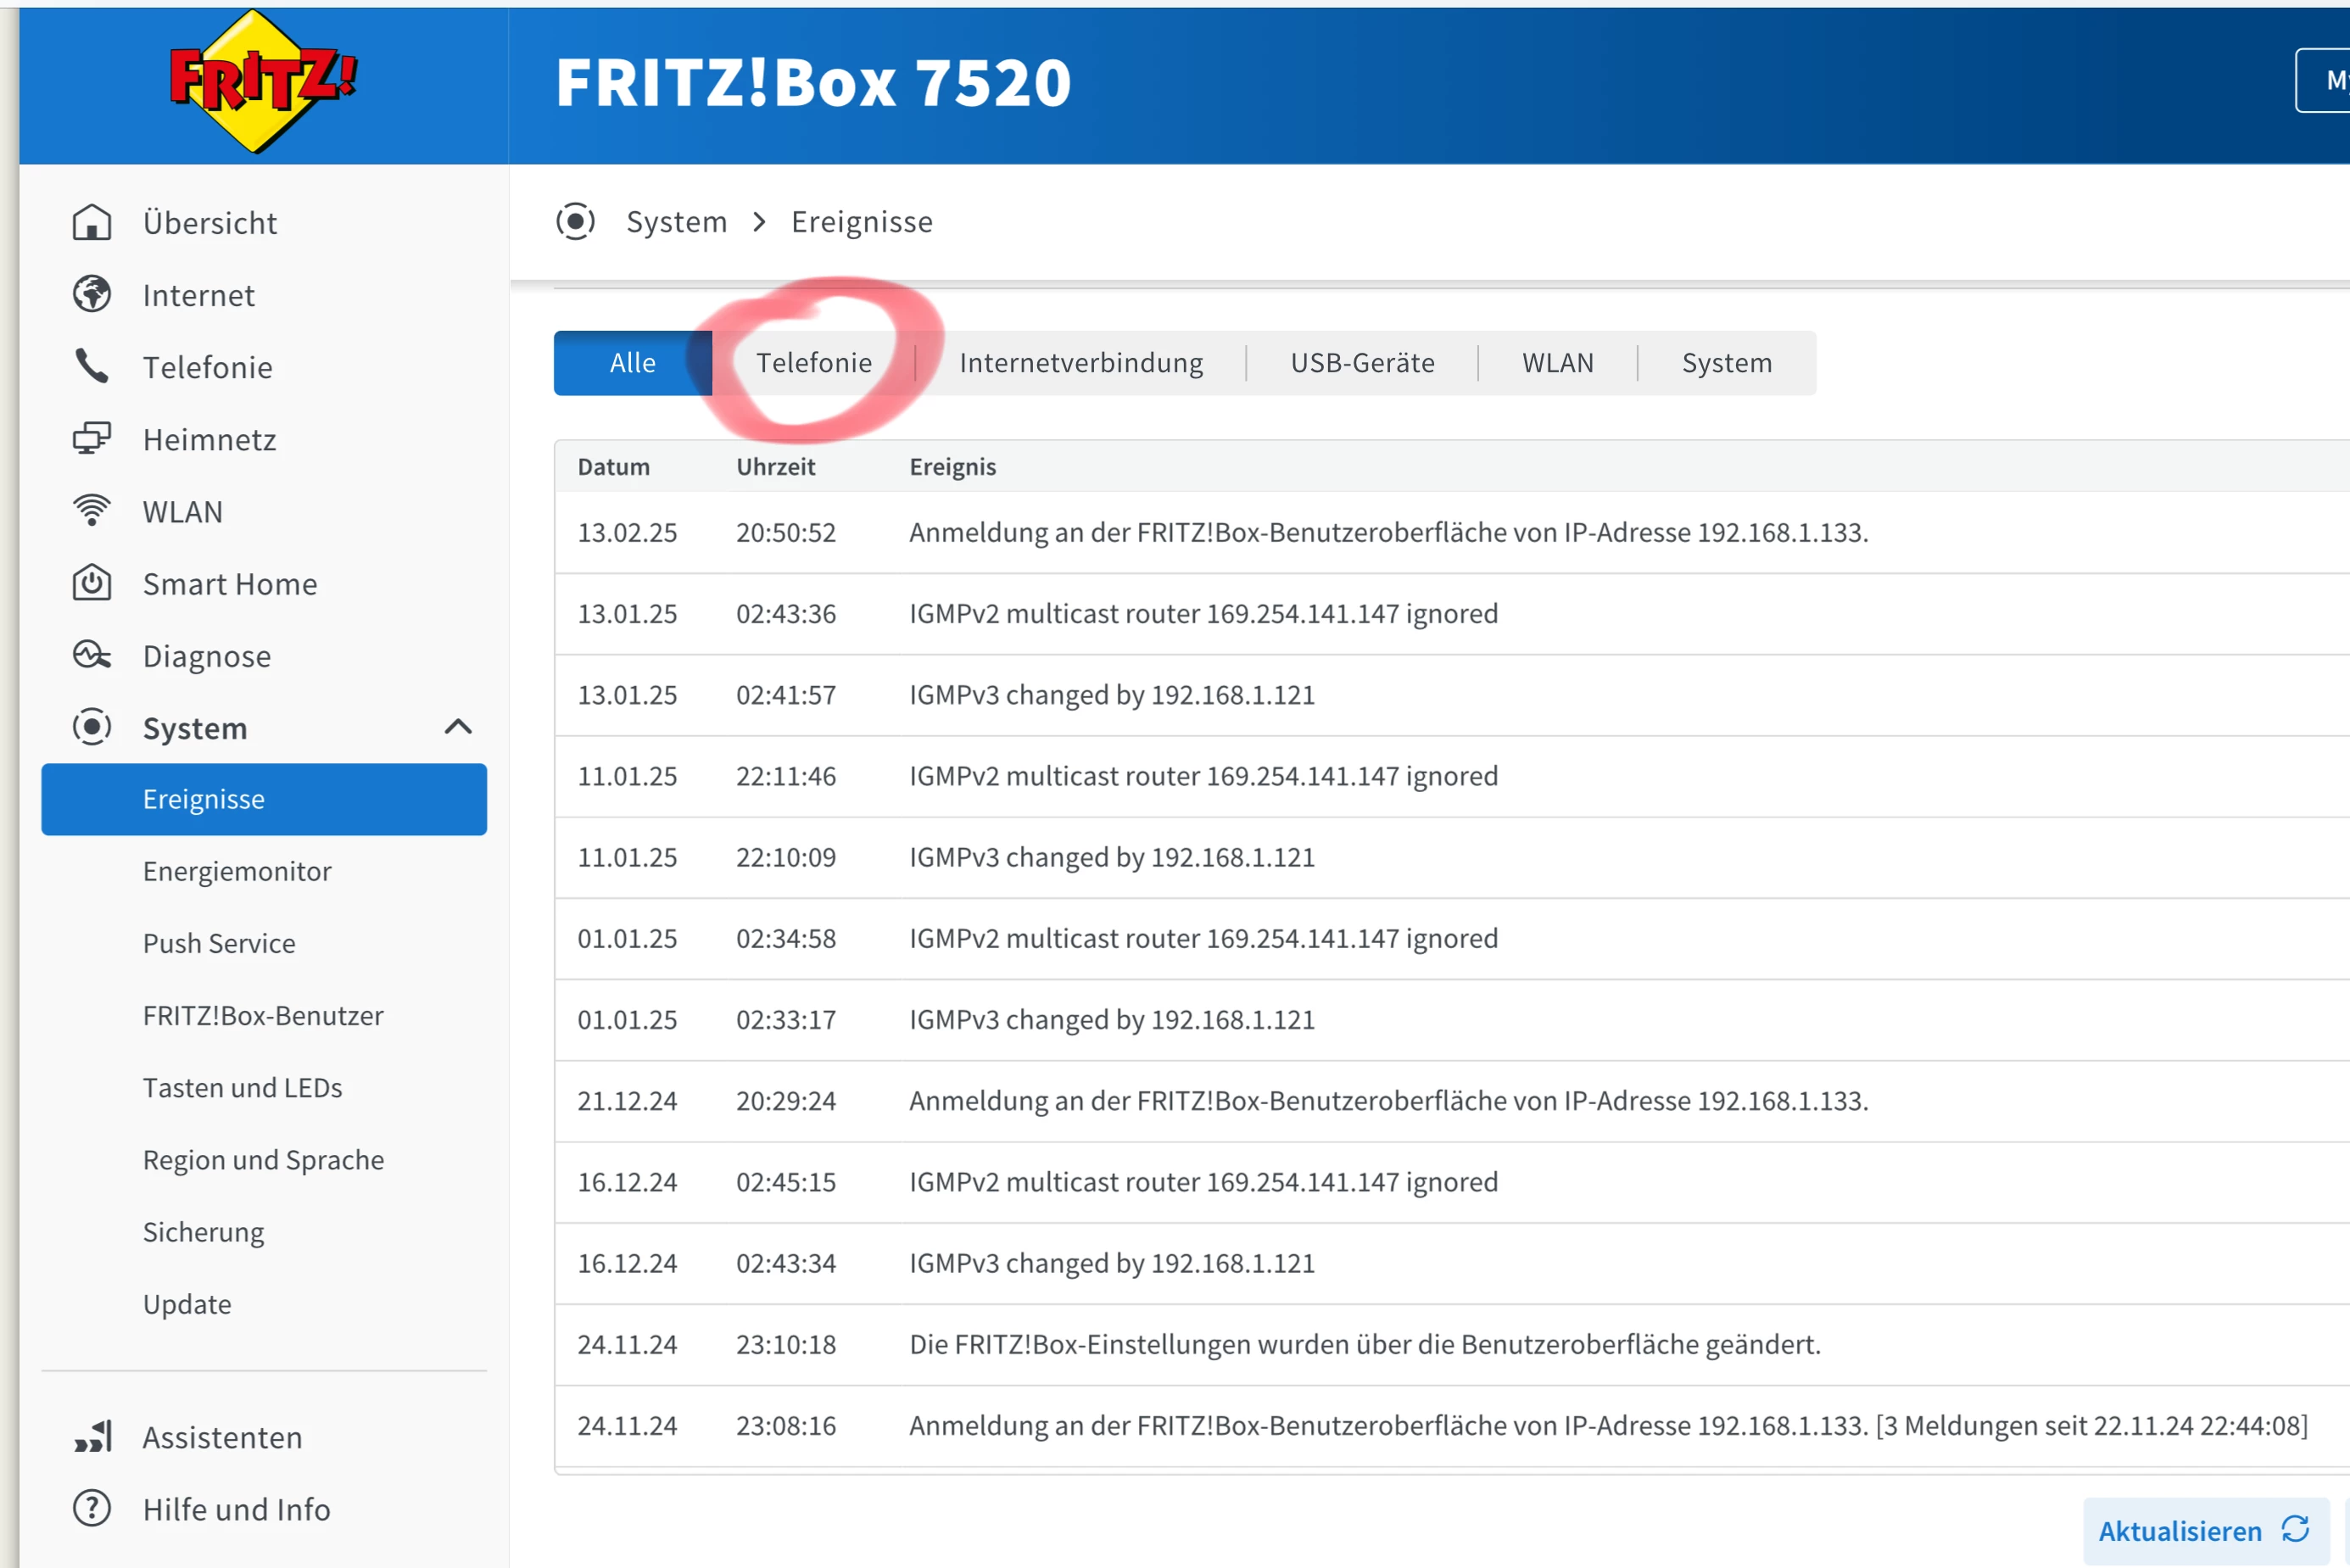Open Push Service settings page

coord(219,943)
